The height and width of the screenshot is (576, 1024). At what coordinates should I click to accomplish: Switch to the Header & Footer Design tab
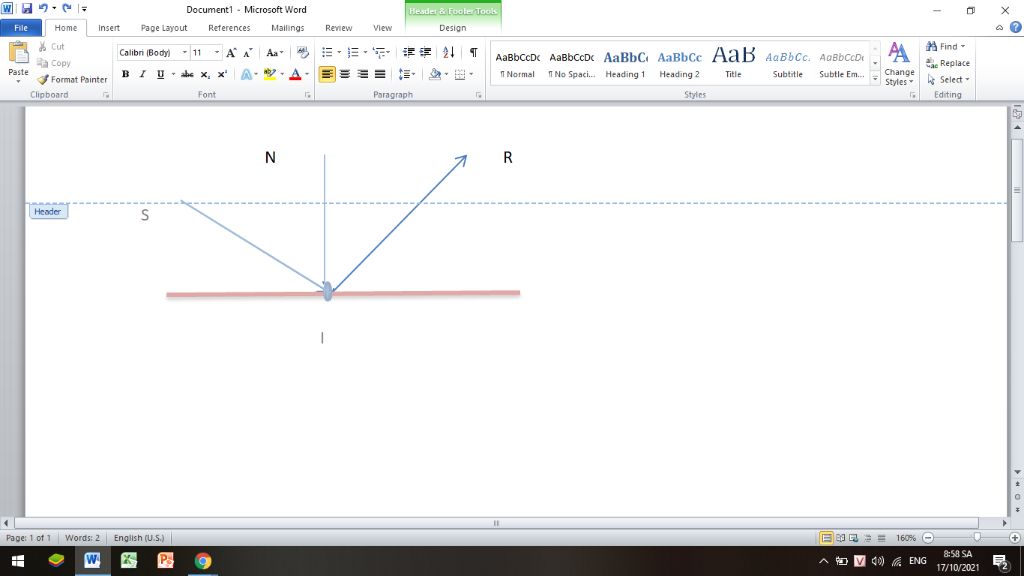tap(453, 27)
